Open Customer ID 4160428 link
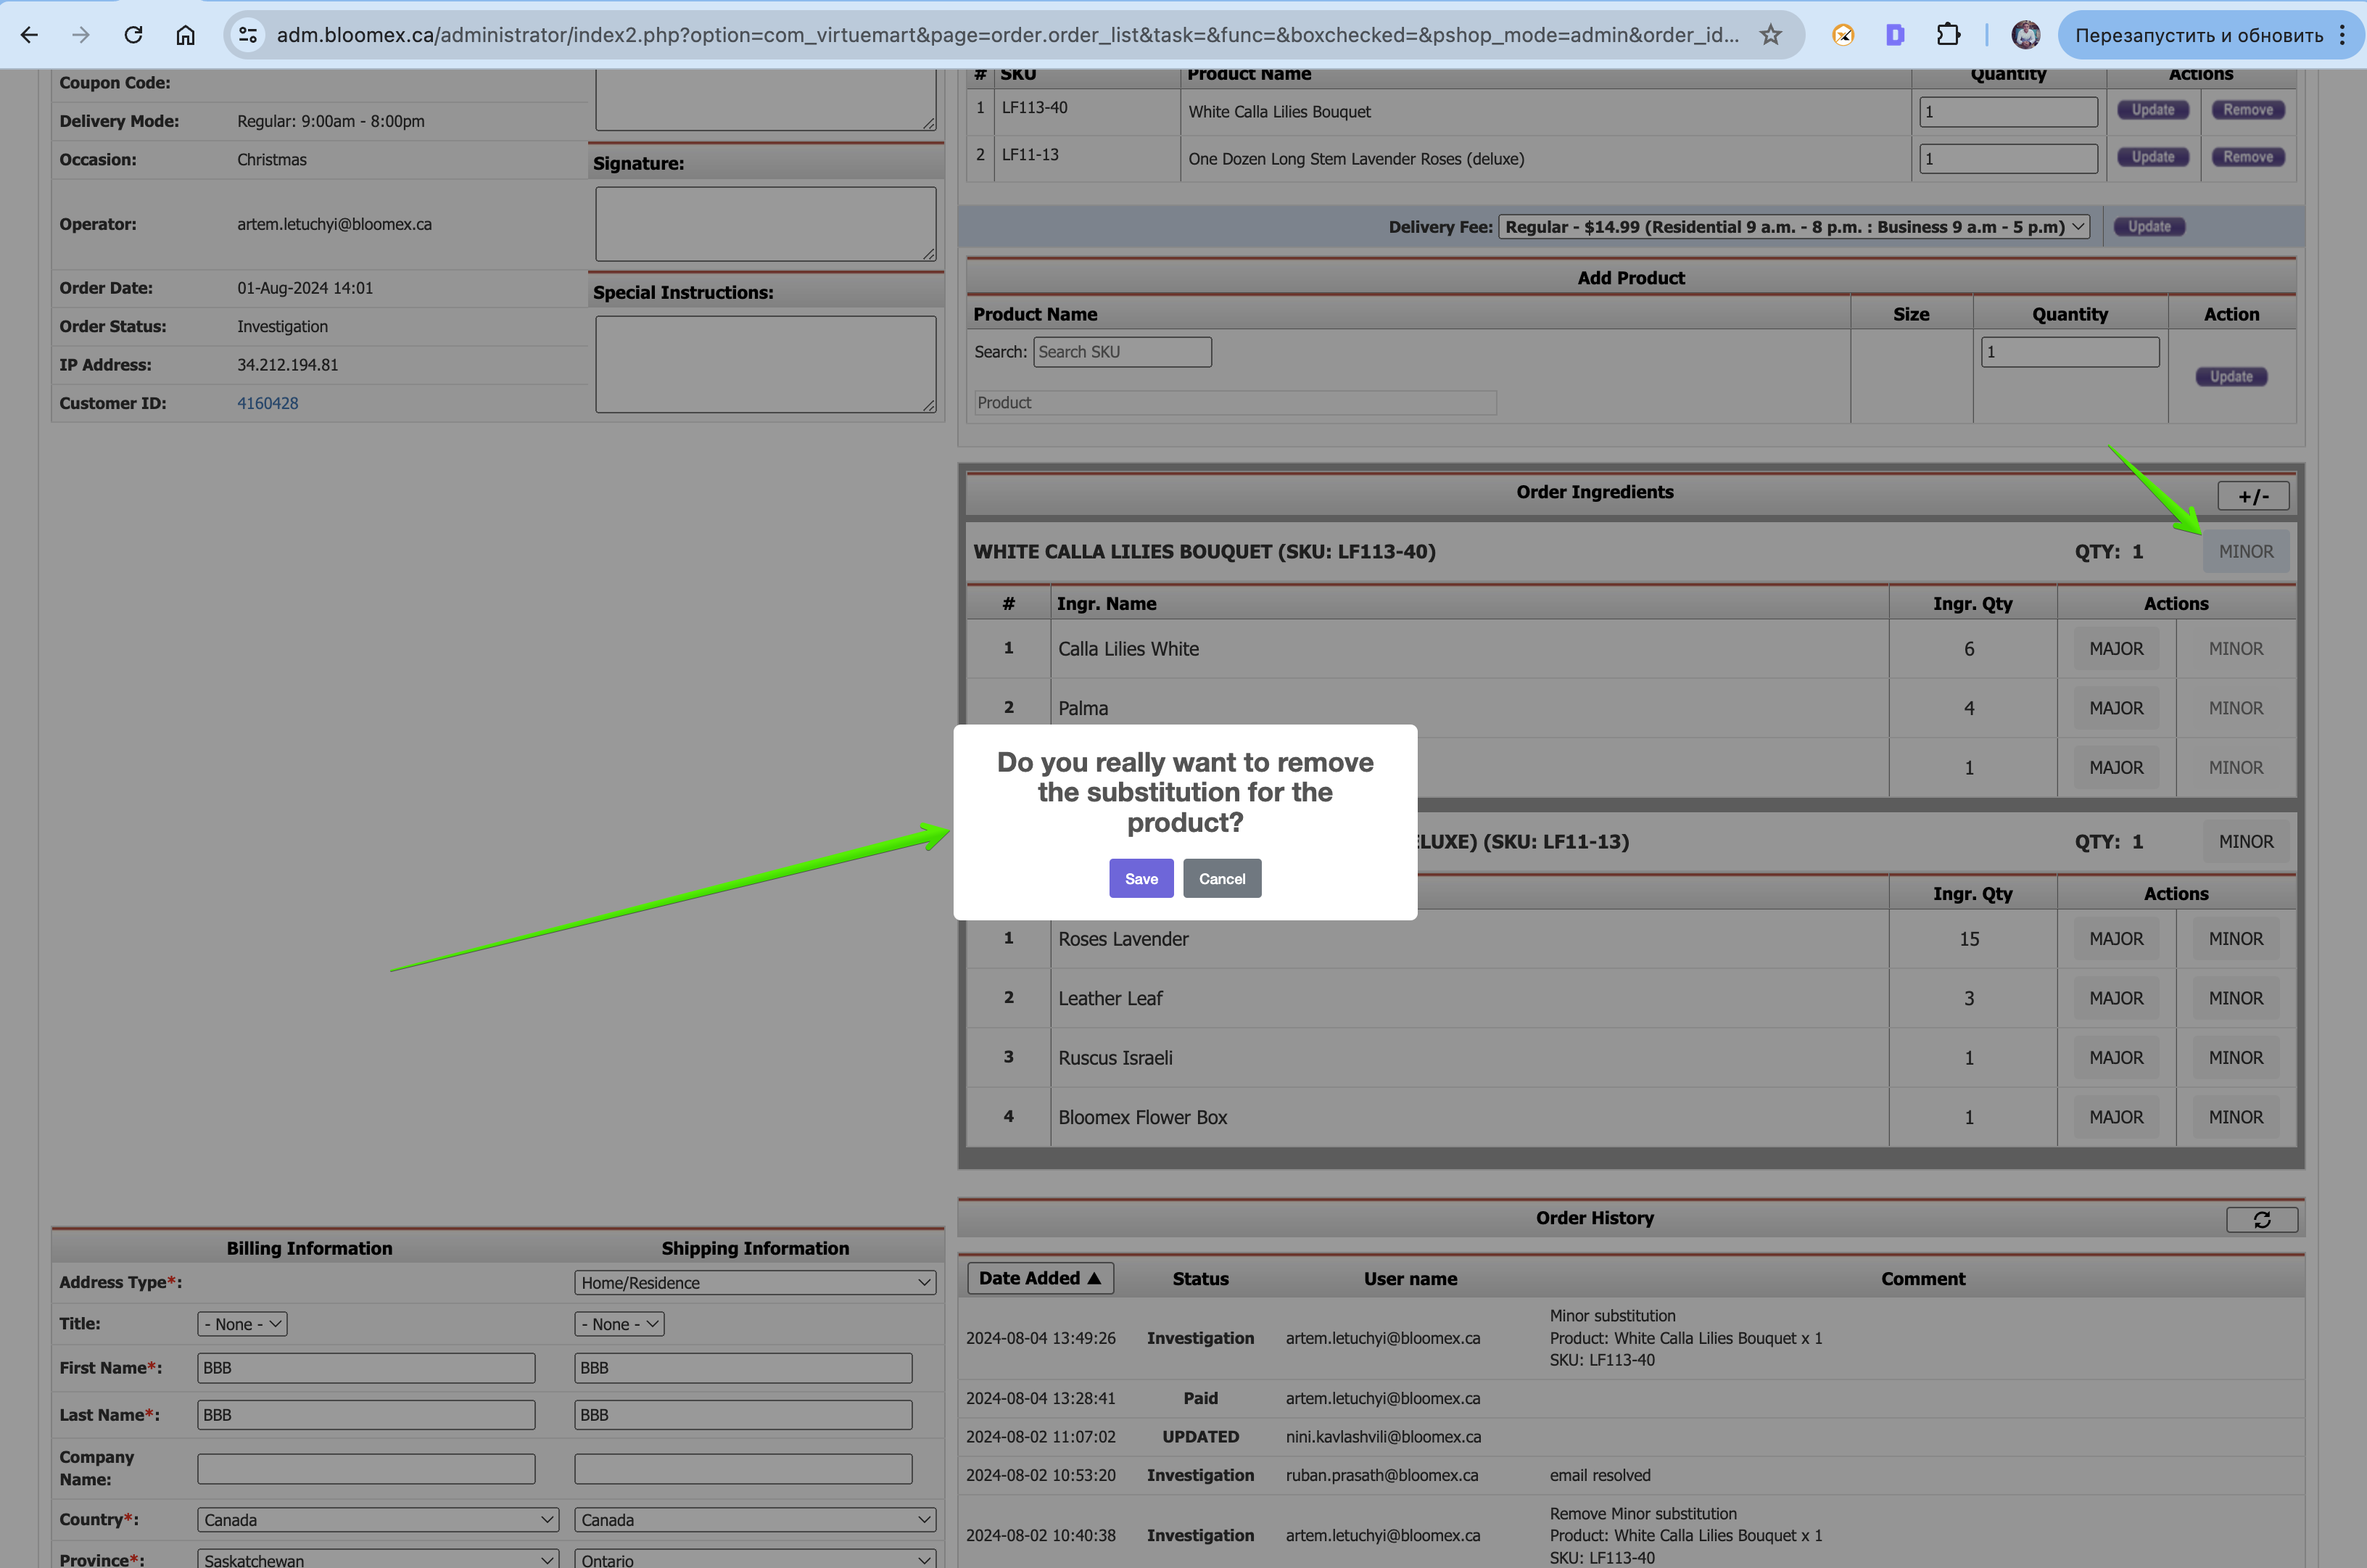2367x1568 pixels. tap(267, 403)
